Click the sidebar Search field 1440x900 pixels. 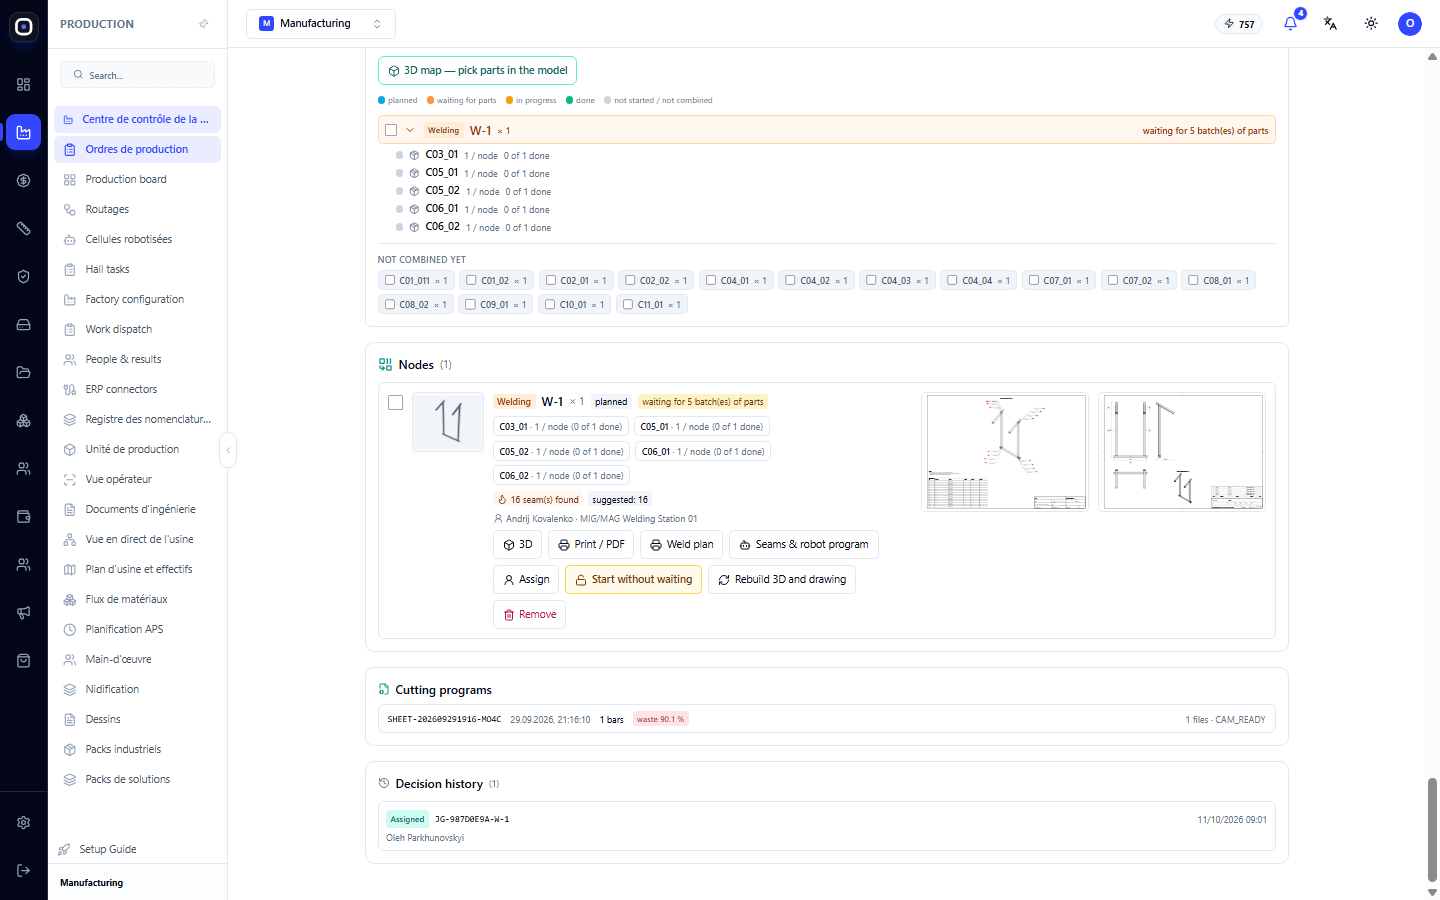tap(138, 75)
